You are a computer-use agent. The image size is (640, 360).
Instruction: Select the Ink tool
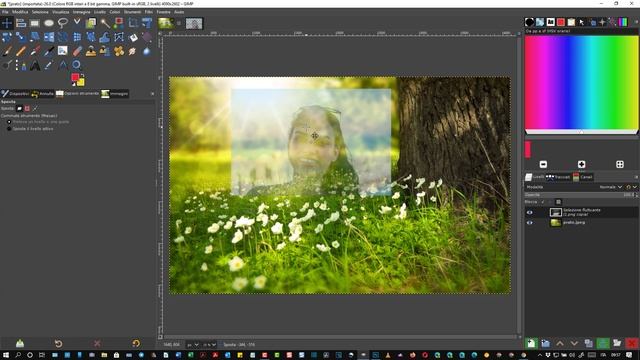pyautogui.click(x=49, y=51)
